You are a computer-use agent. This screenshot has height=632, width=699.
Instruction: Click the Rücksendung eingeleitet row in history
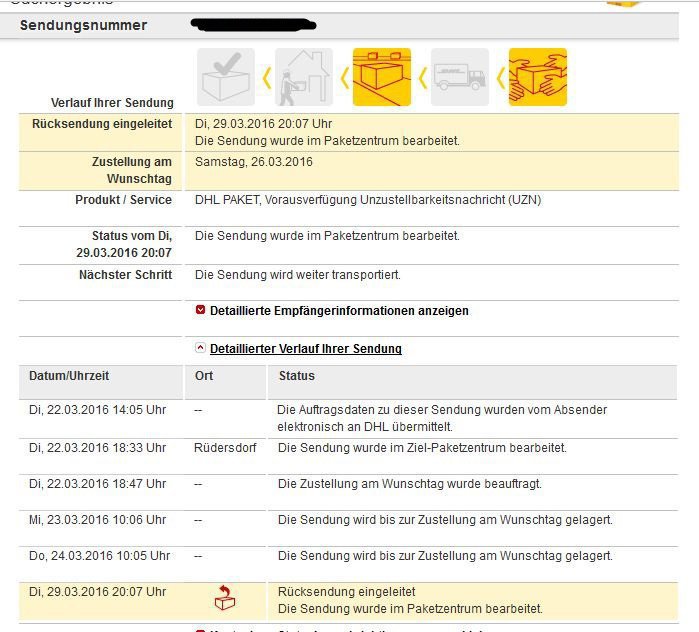[x=346, y=592]
